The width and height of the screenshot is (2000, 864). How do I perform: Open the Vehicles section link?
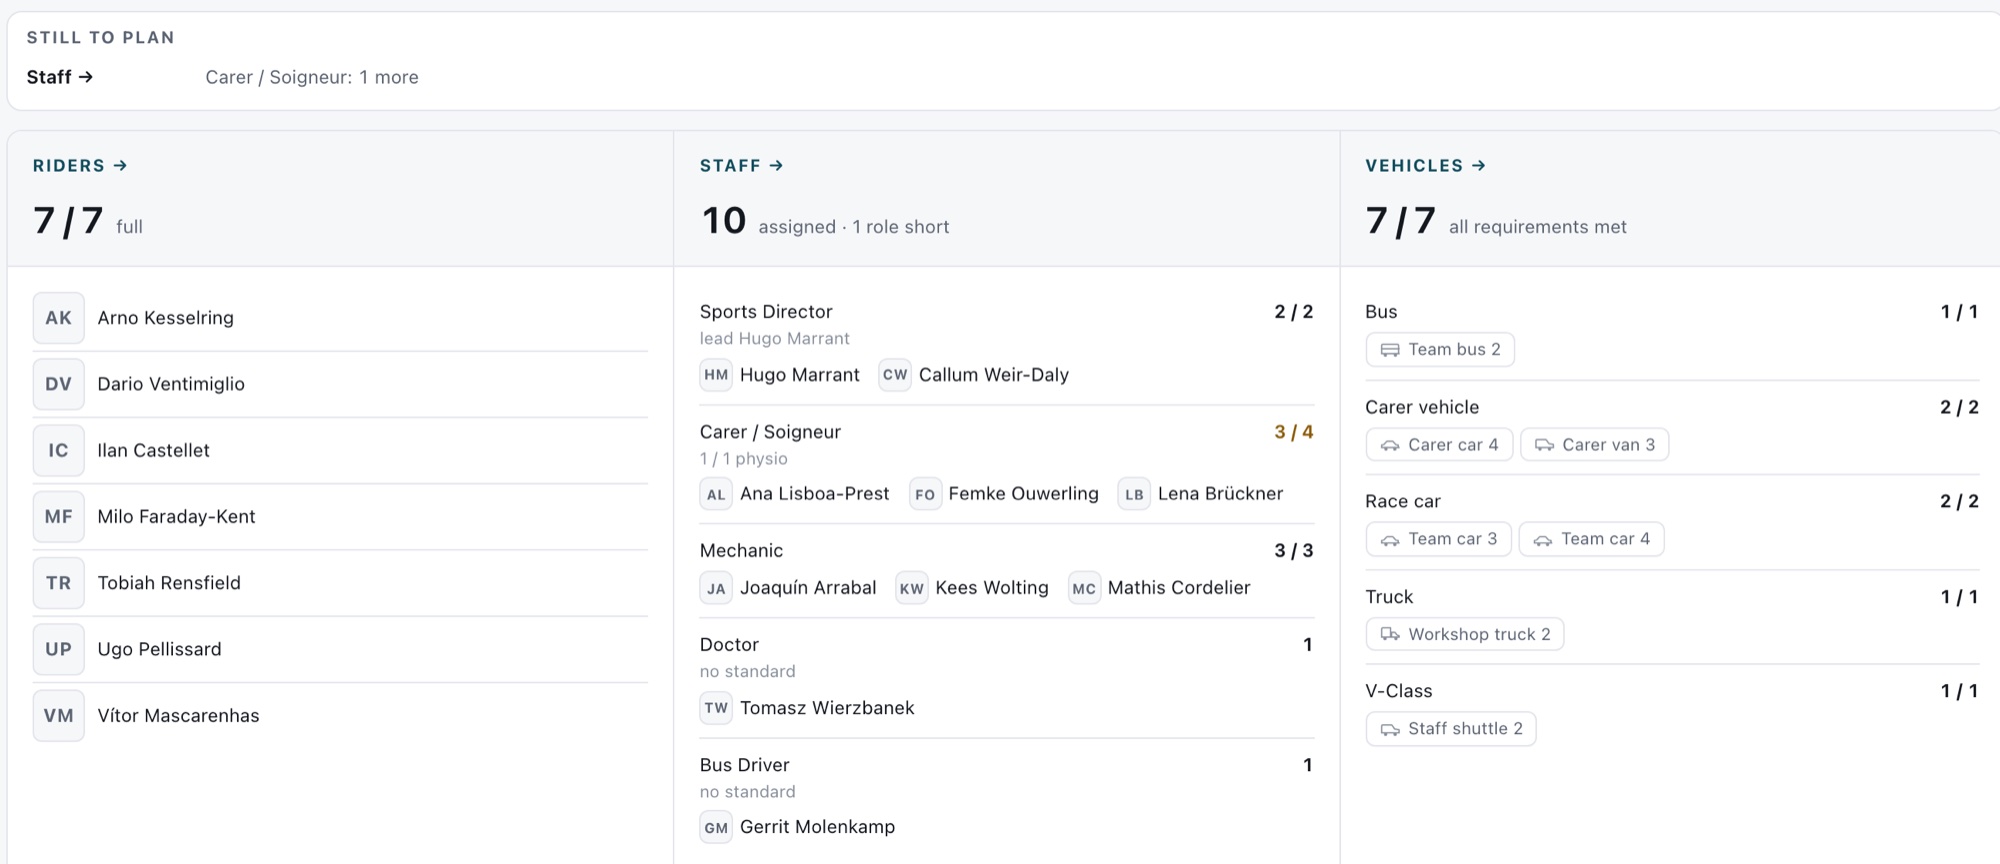(1426, 166)
